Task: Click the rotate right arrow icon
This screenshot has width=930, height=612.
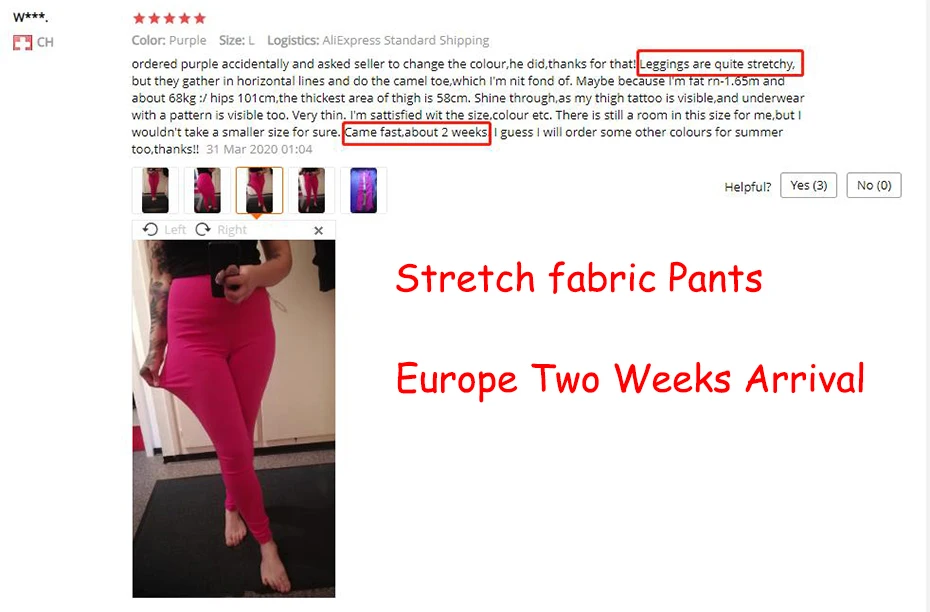Action: point(203,230)
